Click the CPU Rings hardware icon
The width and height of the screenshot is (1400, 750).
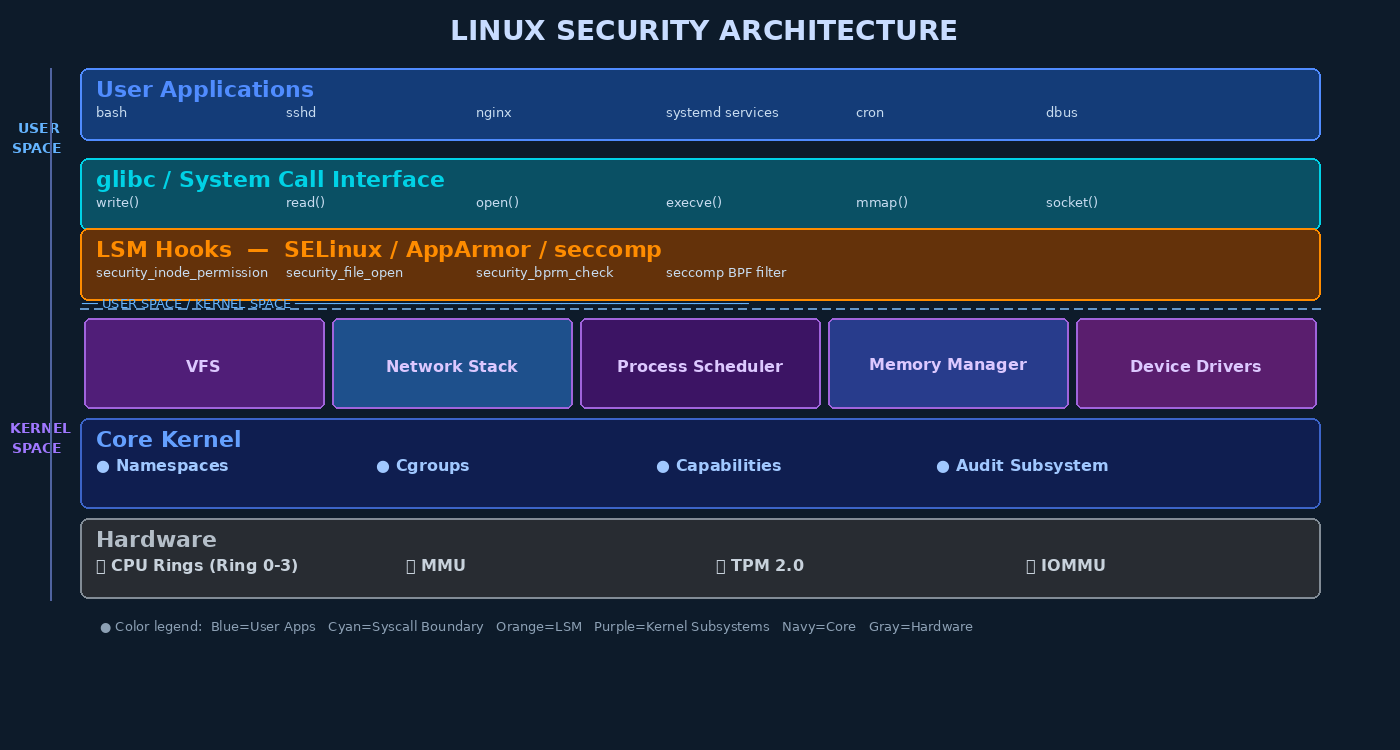[99, 565]
